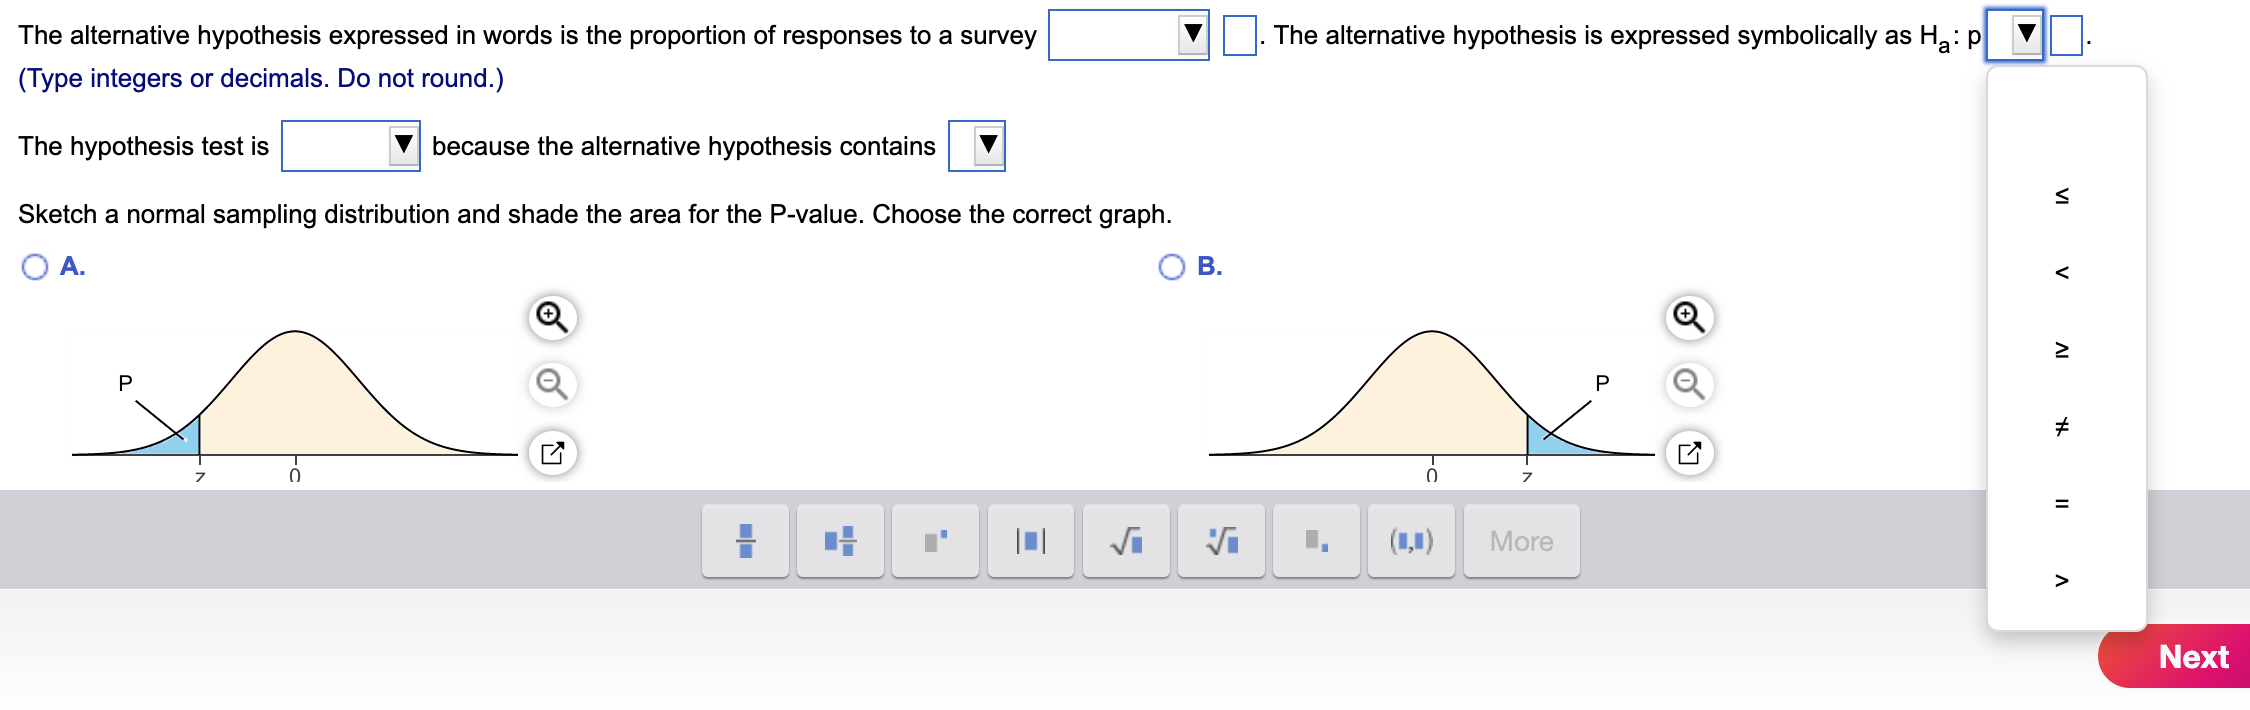
Task: Click the square root icon
Action: (1125, 540)
